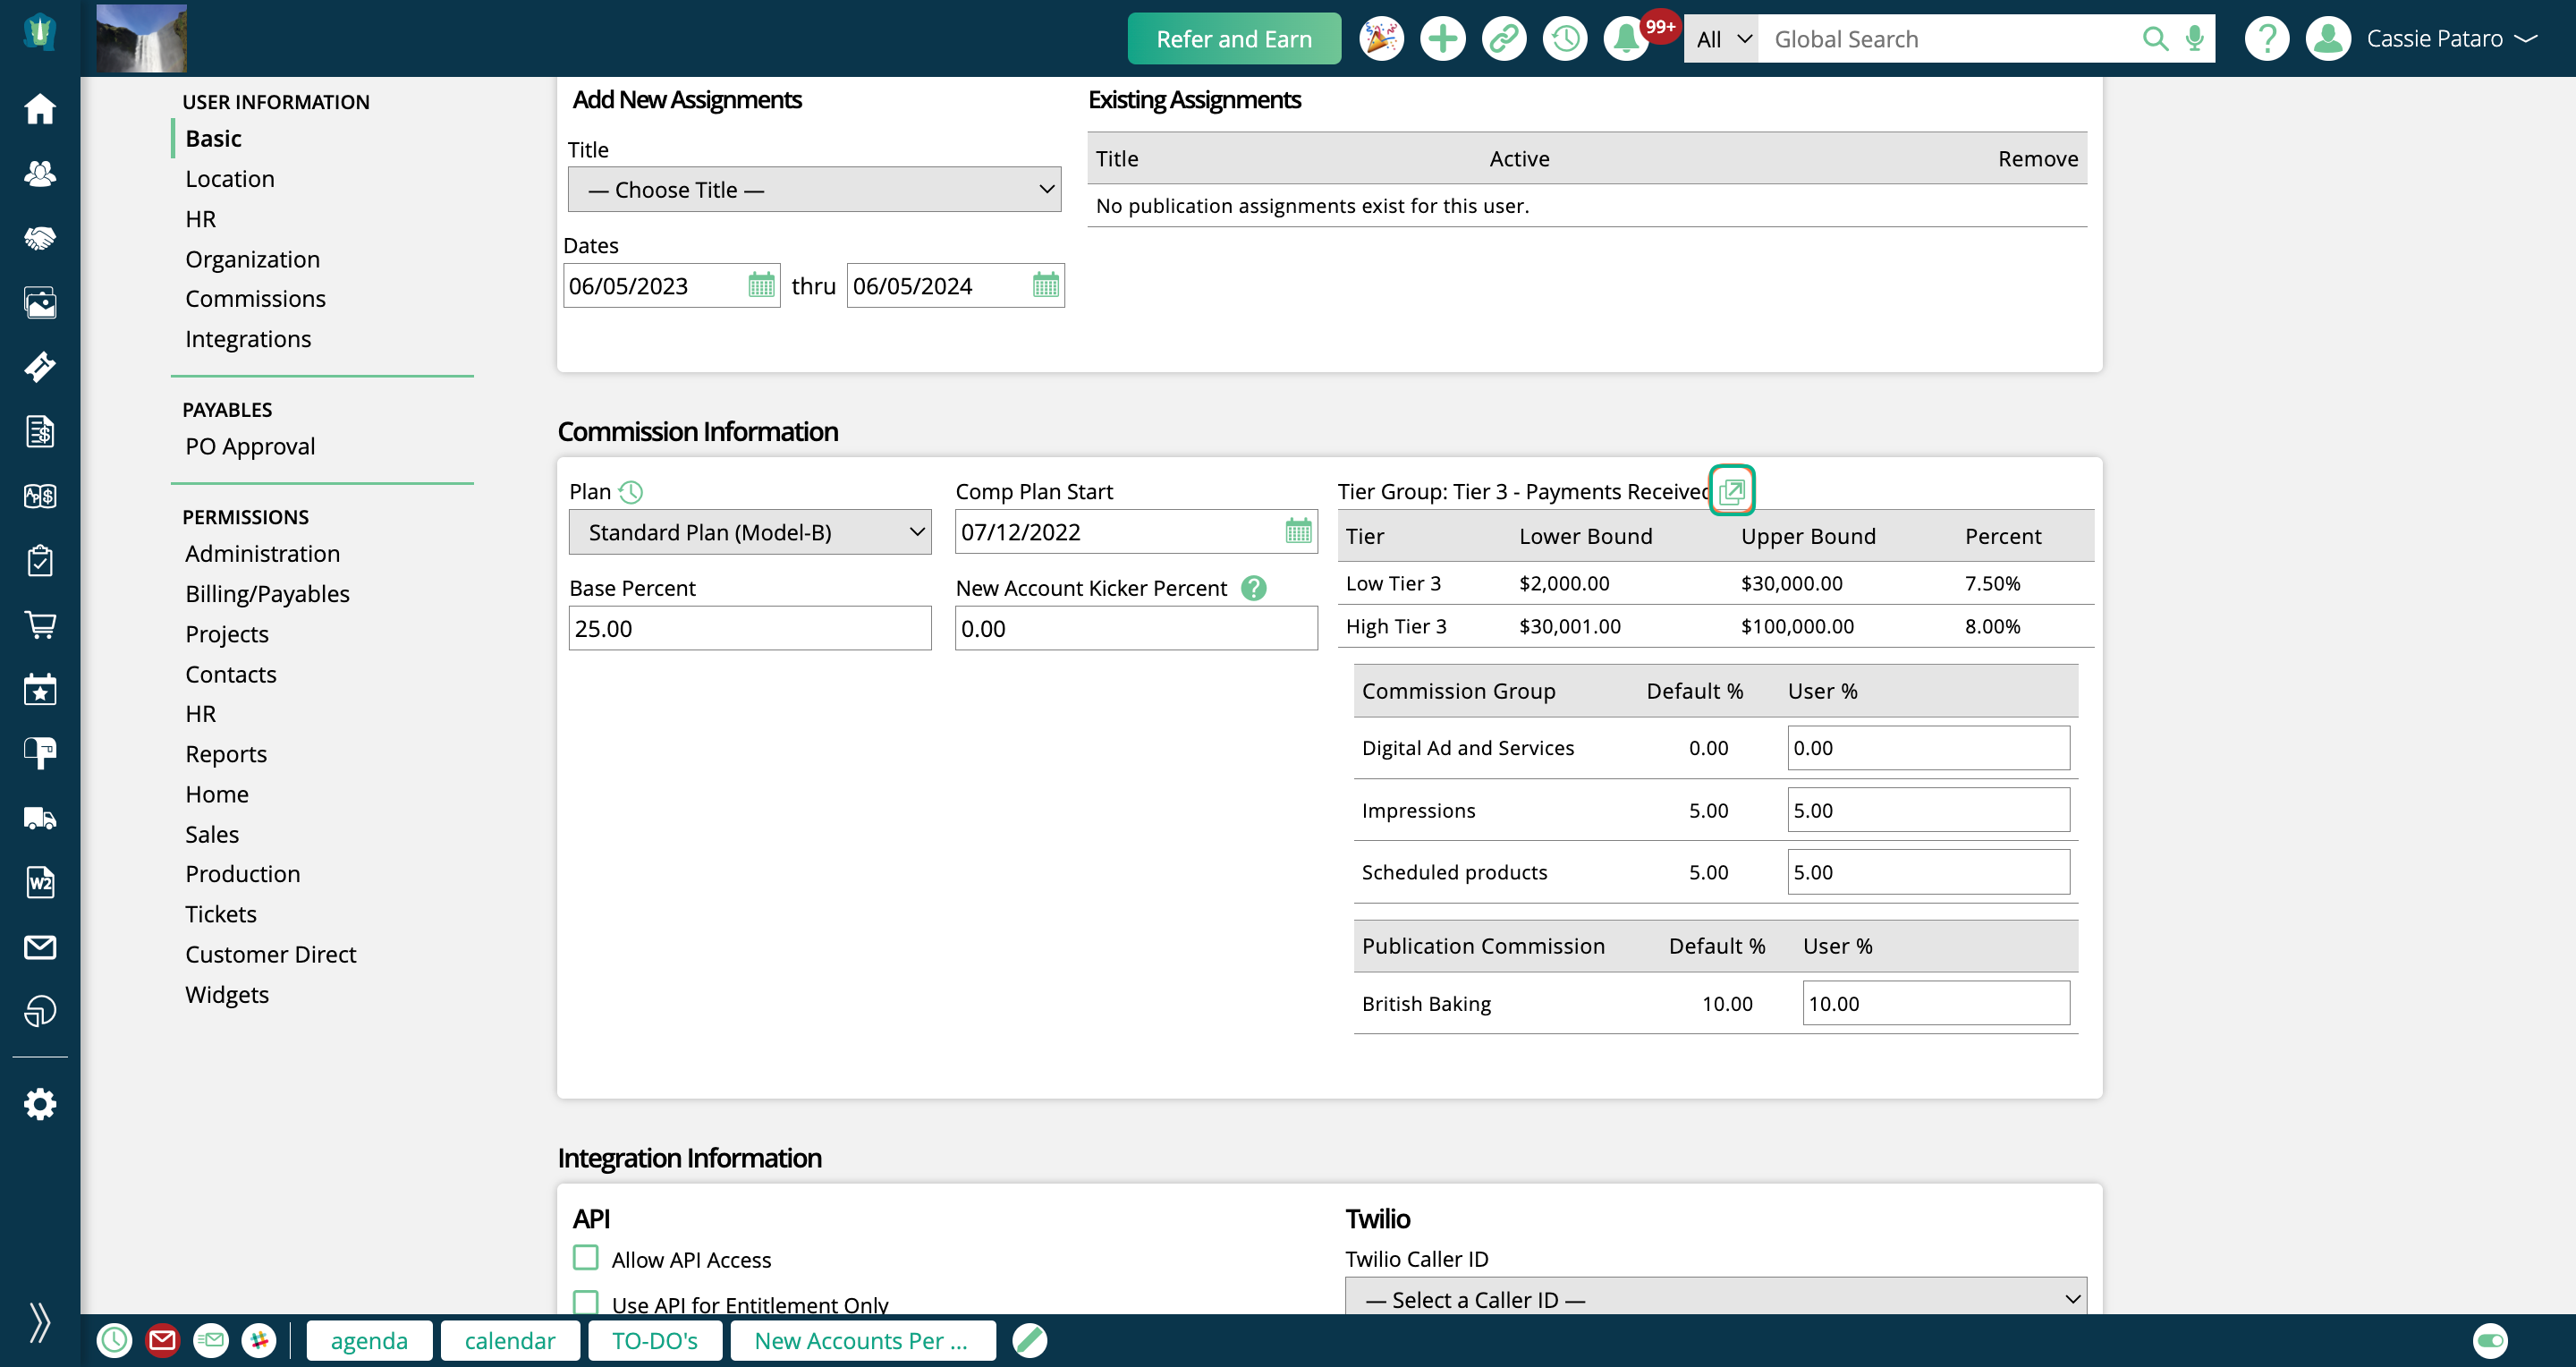
Task: Click the PO Approval link under Payables
Action: (250, 445)
